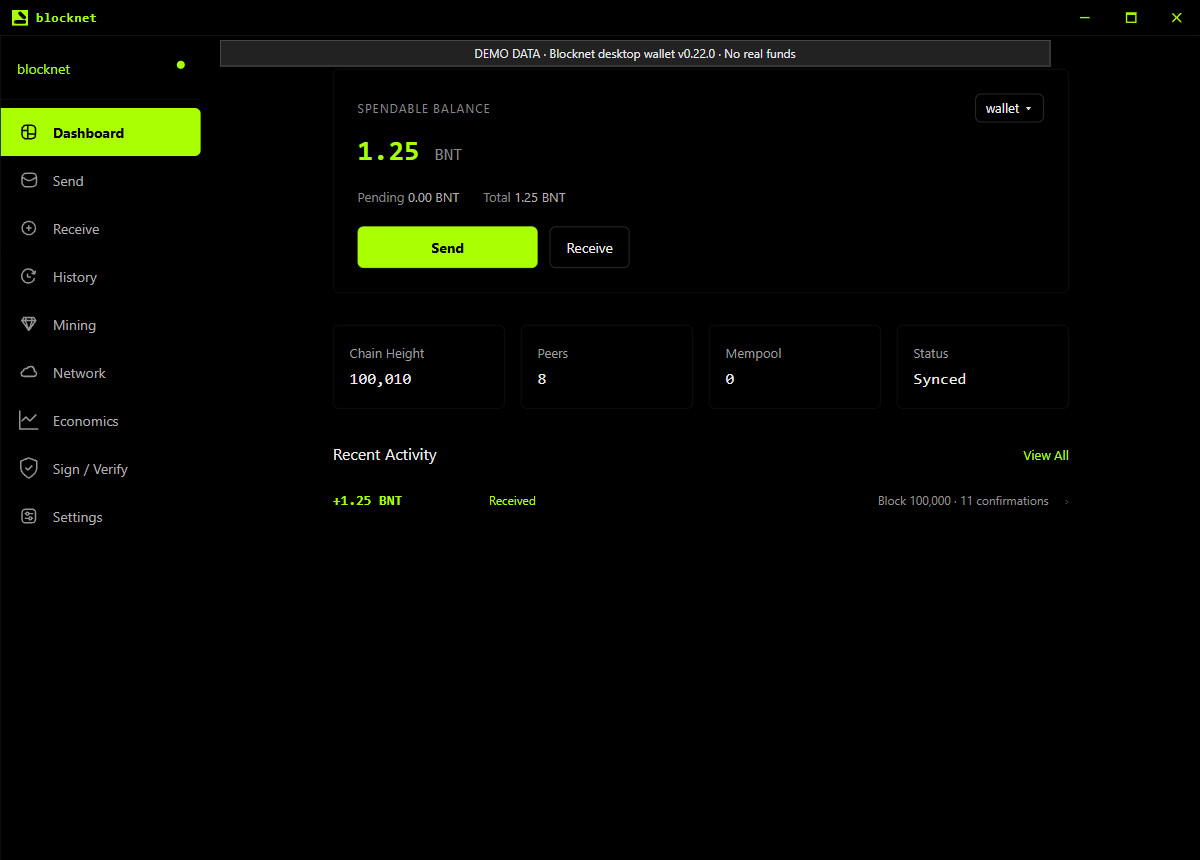The width and height of the screenshot is (1200, 860).
Task: Click the DEMO DATA banner
Action: pyautogui.click(x=635, y=54)
